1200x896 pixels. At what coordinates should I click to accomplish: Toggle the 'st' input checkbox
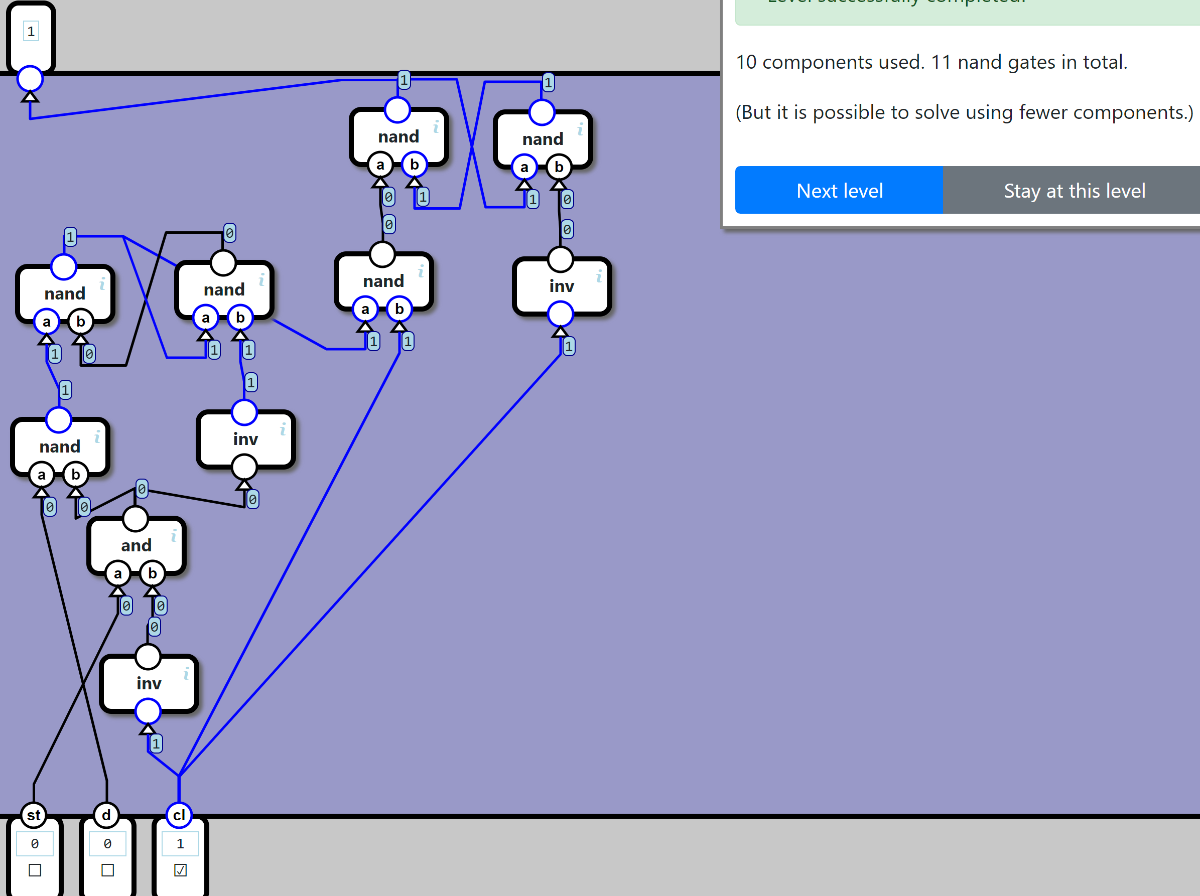pos(35,870)
